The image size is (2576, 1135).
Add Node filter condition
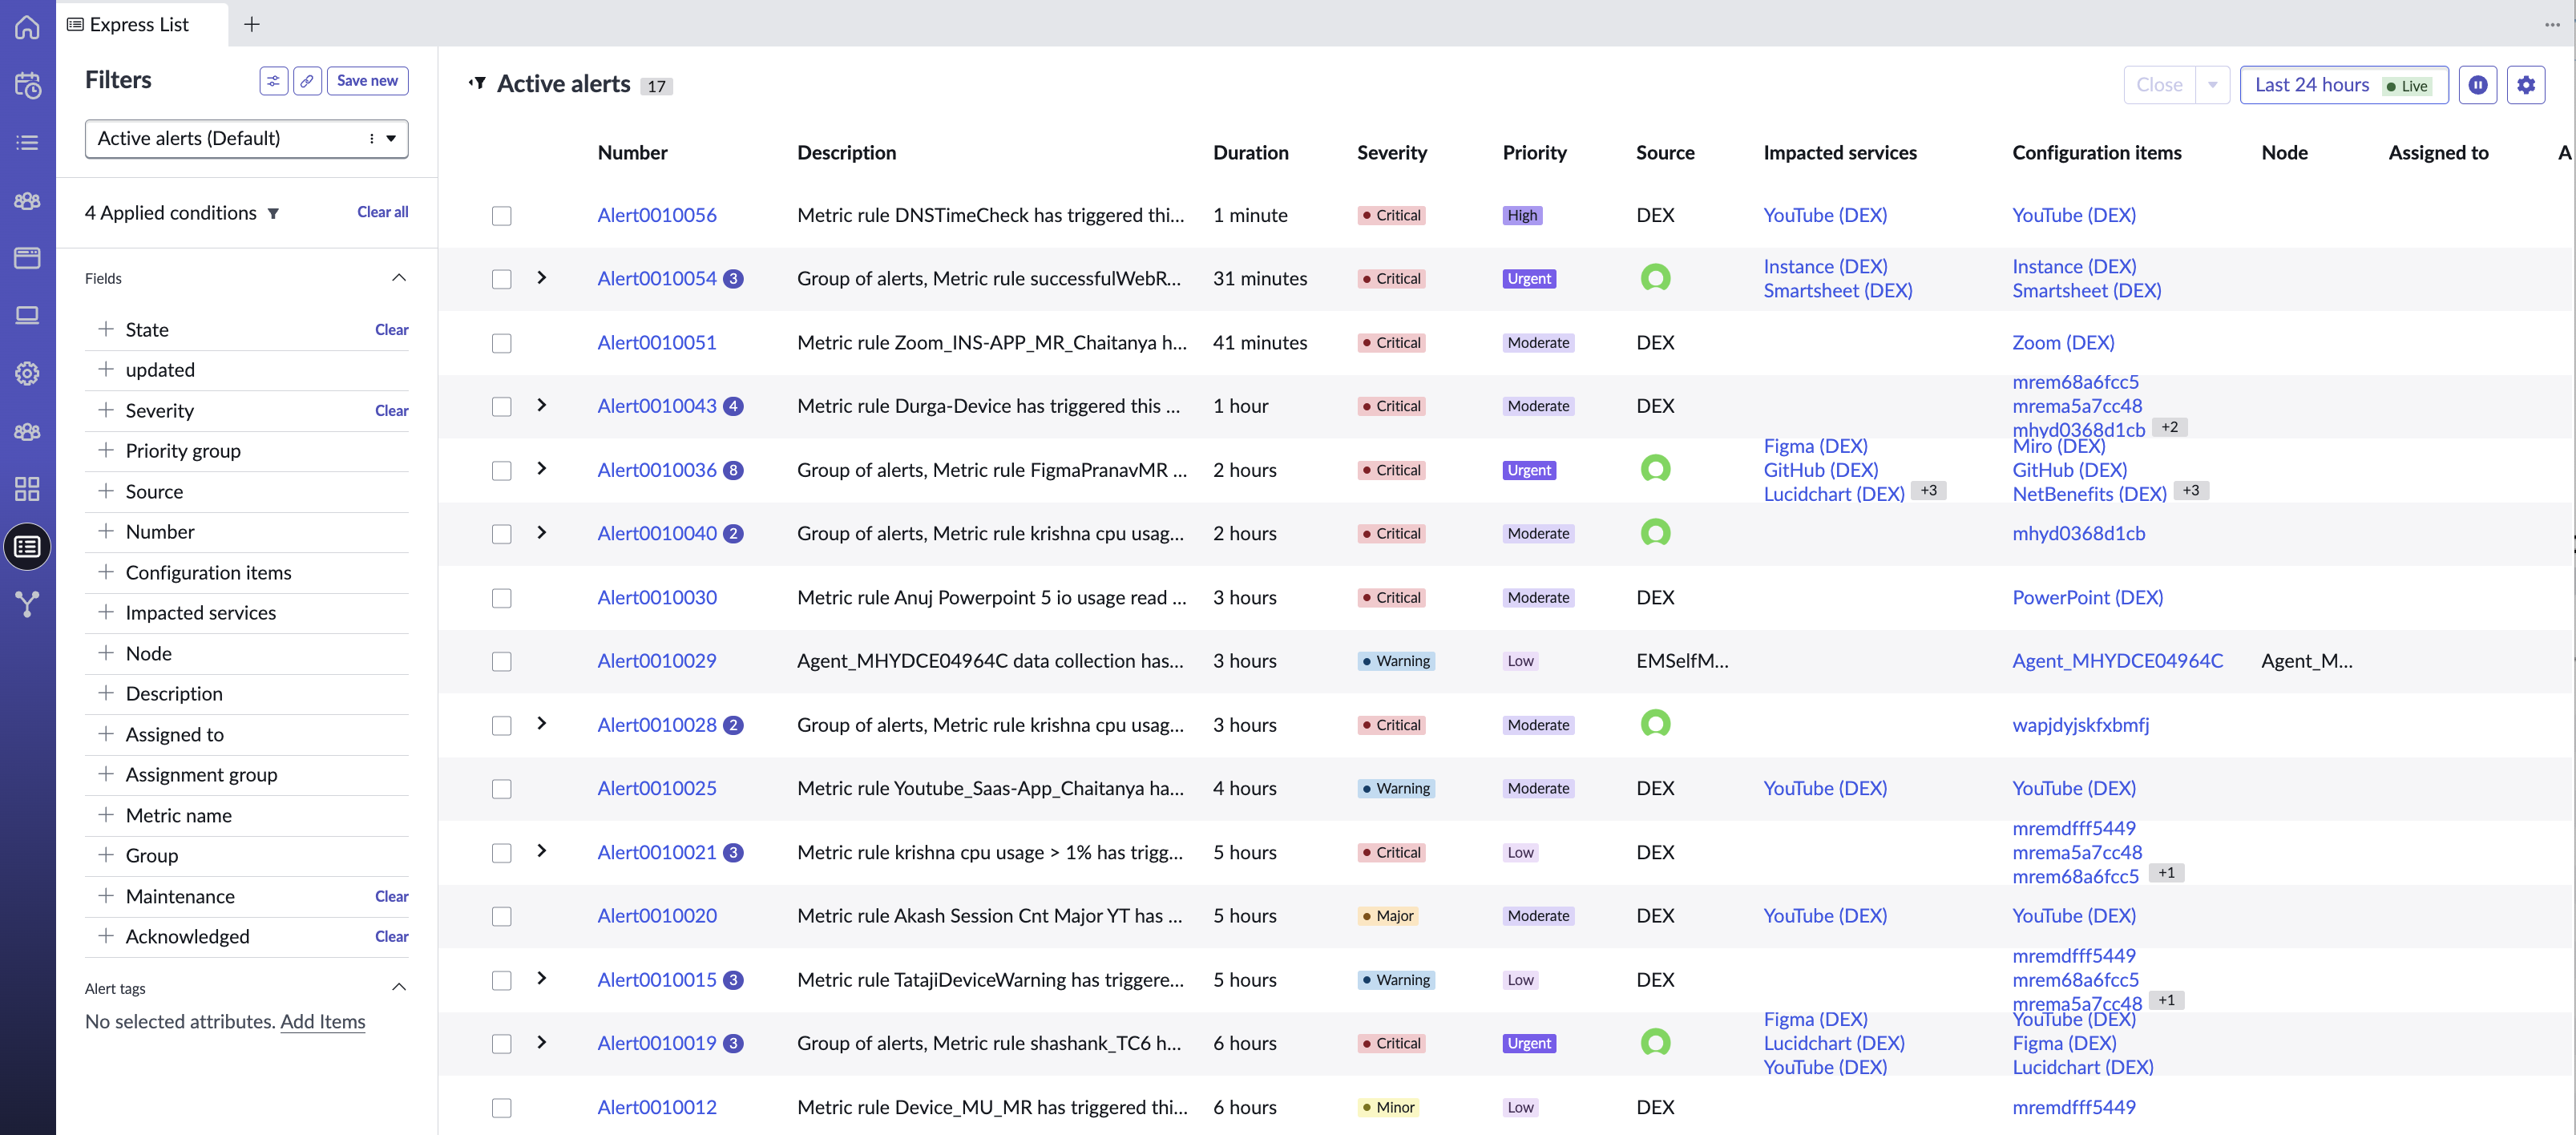105,653
